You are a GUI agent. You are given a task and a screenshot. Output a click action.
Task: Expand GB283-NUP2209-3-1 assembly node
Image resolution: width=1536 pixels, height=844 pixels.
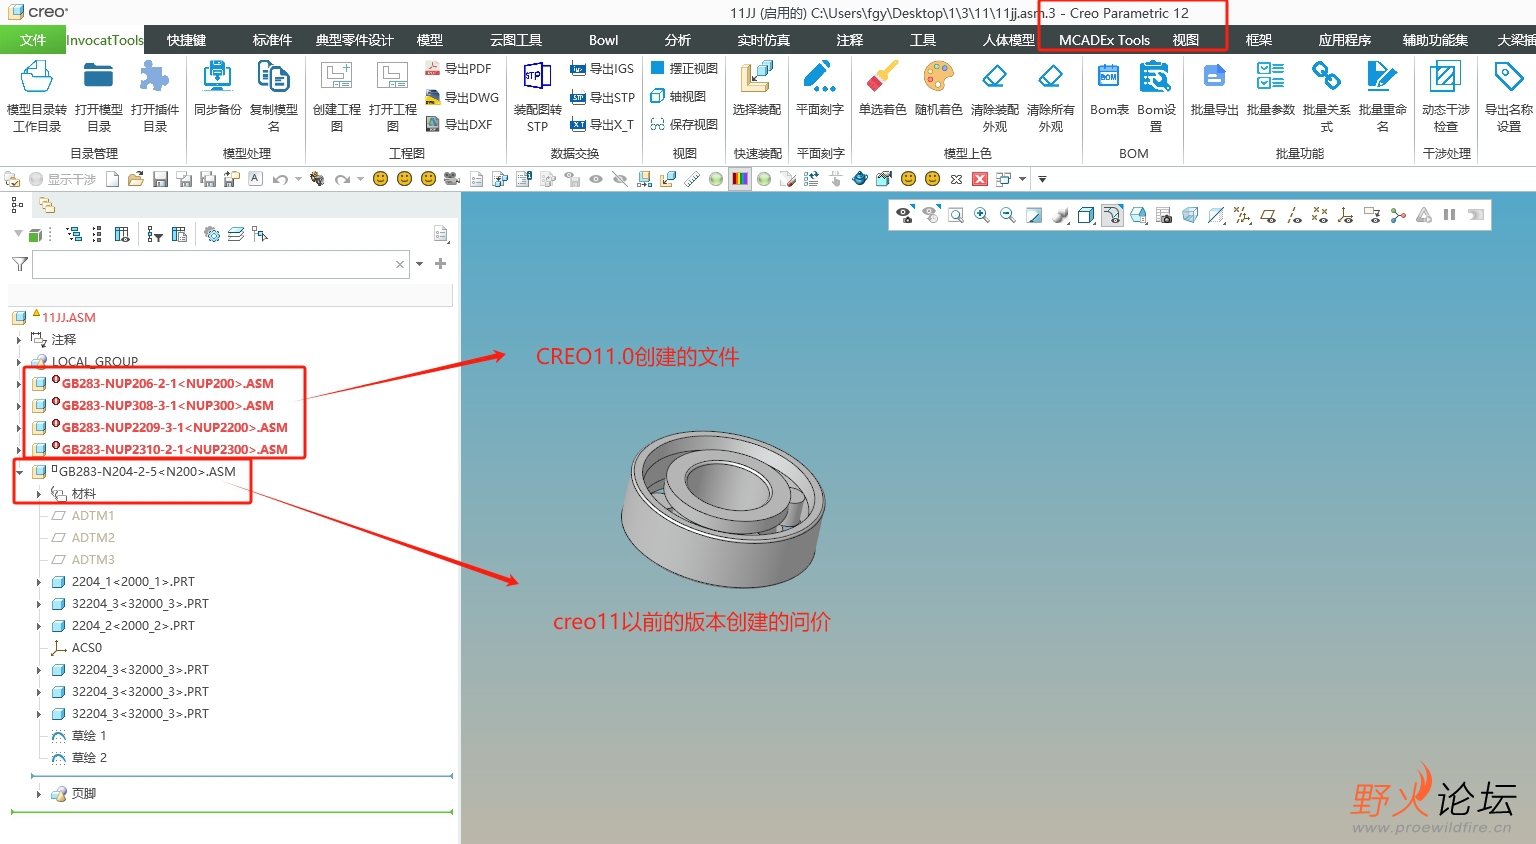[19, 428]
